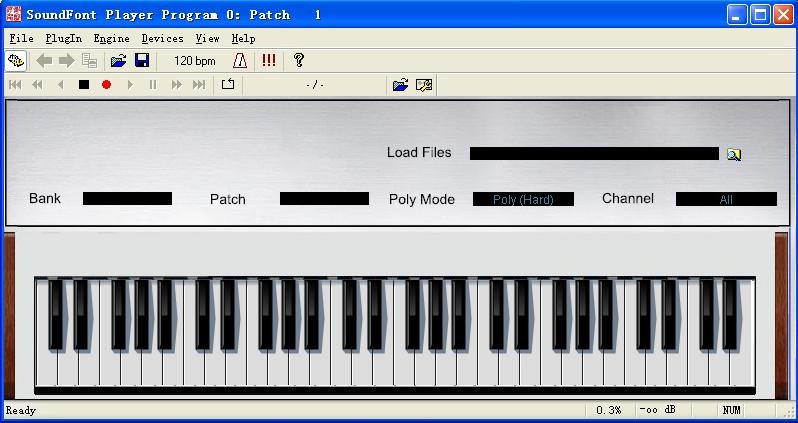The image size is (798, 423).
Task: Click the 120 bpm tempo display
Action: pos(194,61)
